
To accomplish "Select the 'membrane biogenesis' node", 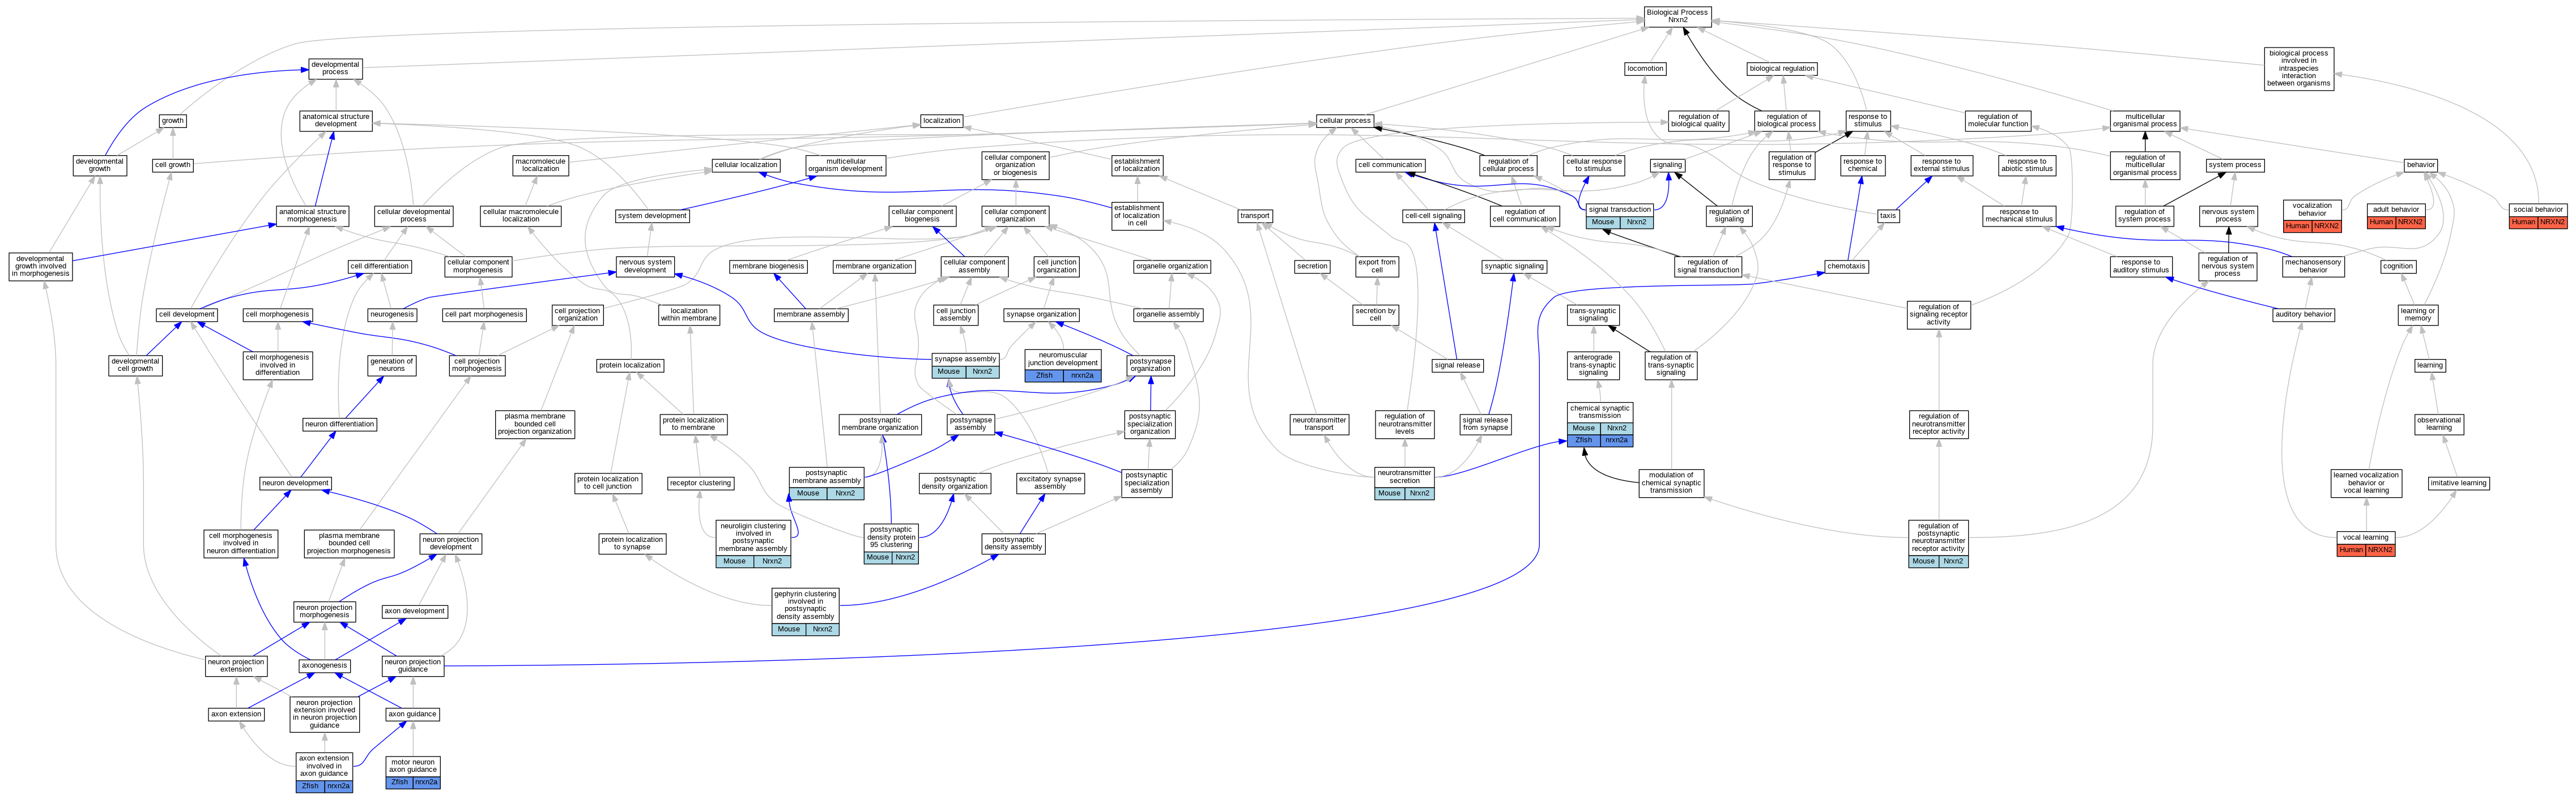I will 768,267.
